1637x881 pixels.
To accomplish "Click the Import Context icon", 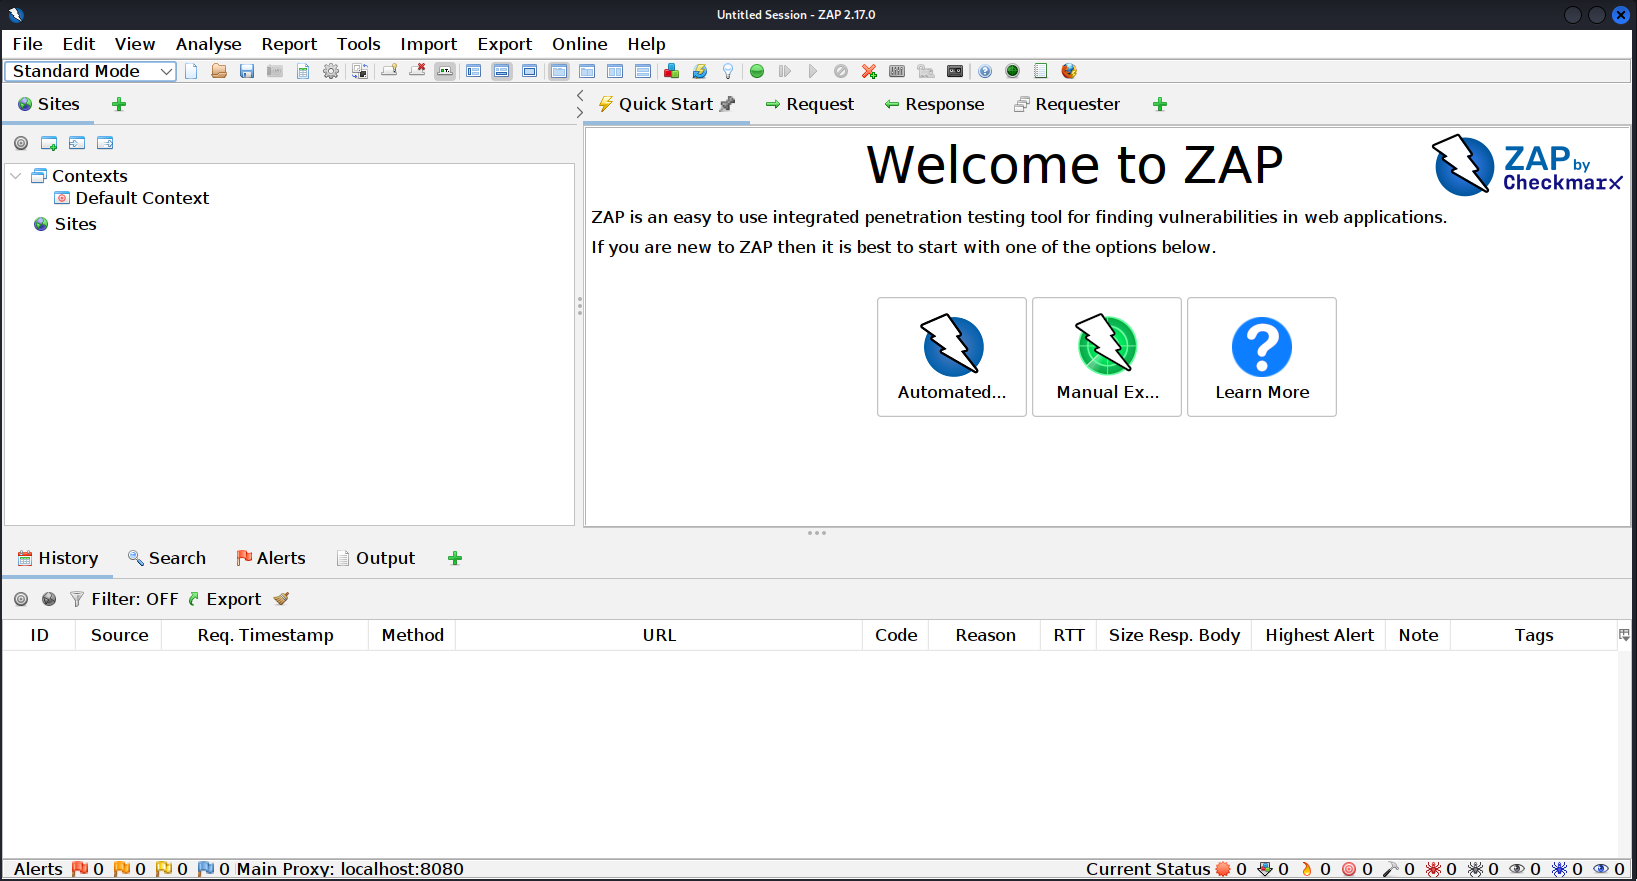I will tap(77, 143).
